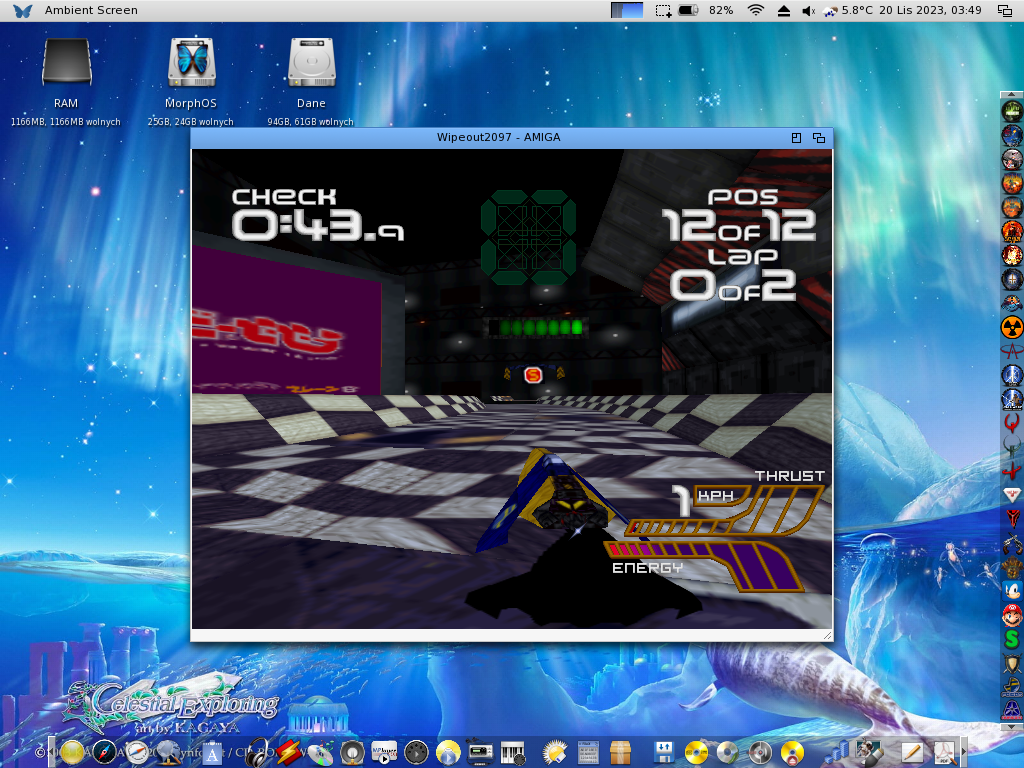Open the yellow sphere dock icon
This screenshot has height=768, width=1024.
point(72,752)
